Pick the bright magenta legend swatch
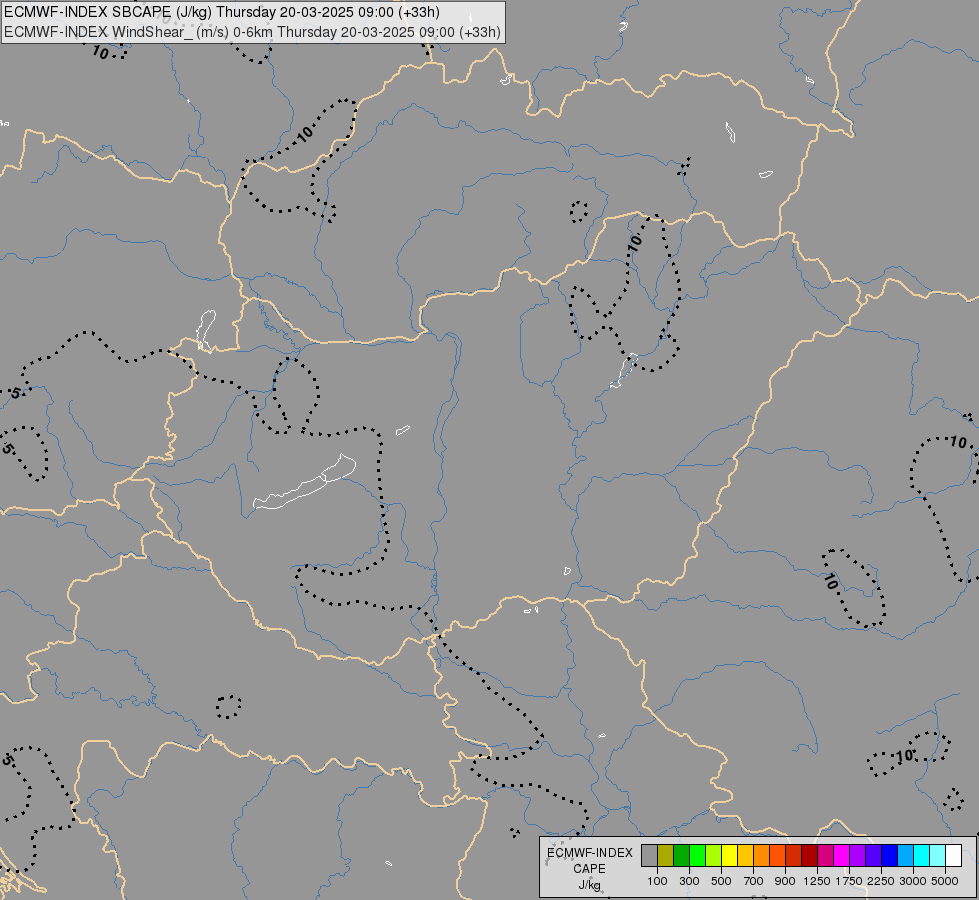This screenshot has width=979, height=900. pos(842,856)
